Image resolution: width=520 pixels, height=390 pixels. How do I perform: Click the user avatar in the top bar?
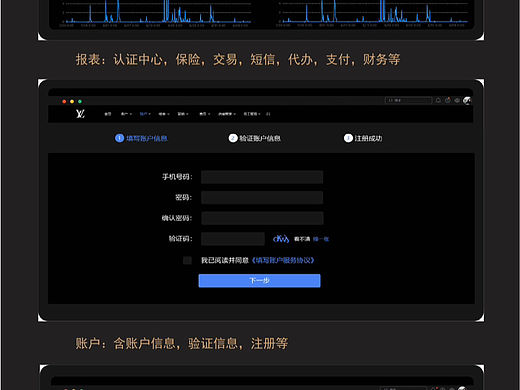467,100
